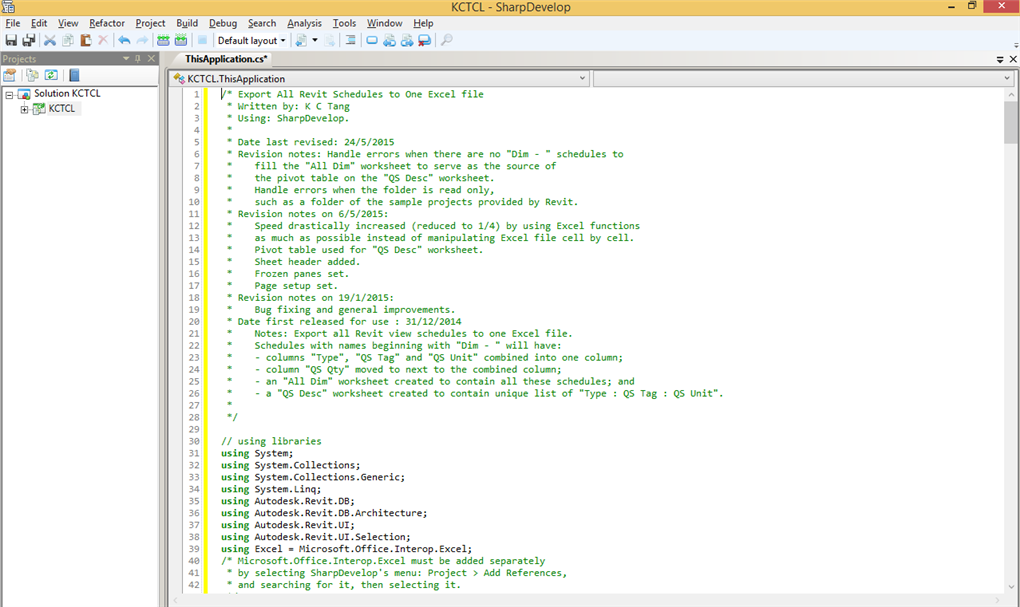Open the Edit menu

coord(38,23)
